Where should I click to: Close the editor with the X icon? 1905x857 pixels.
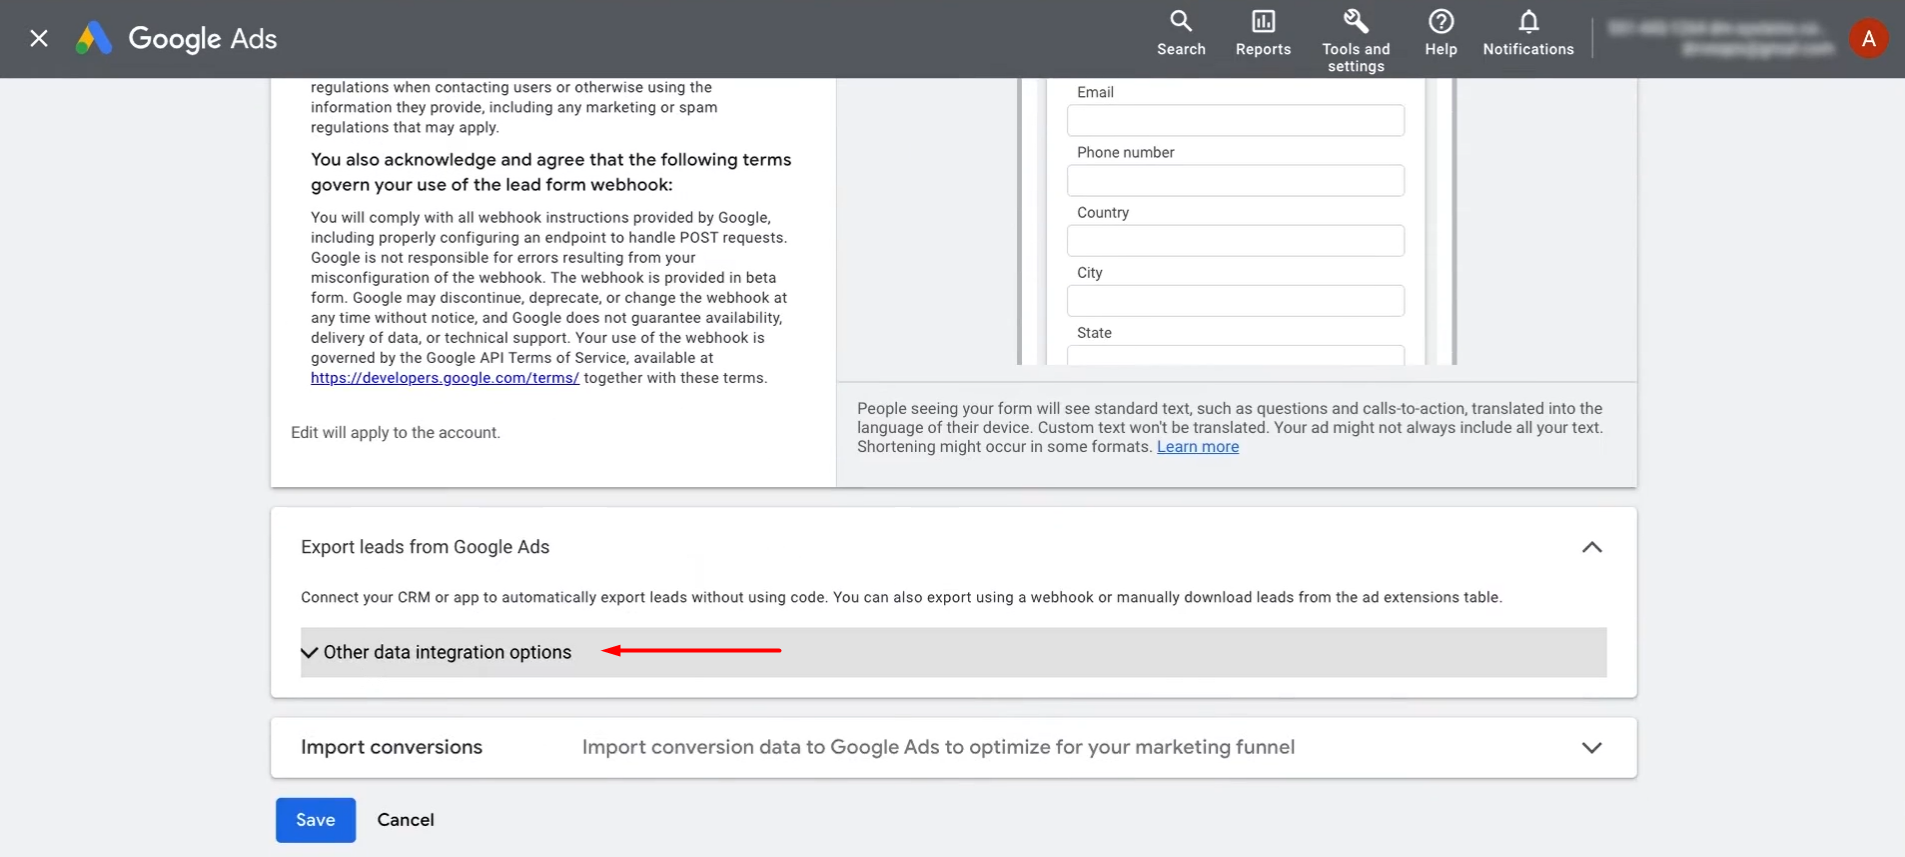point(39,38)
